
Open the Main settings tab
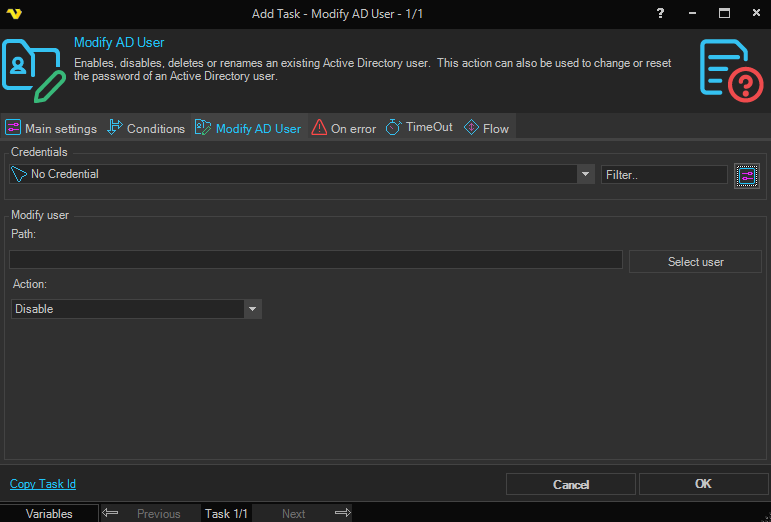pyautogui.click(x=51, y=128)
